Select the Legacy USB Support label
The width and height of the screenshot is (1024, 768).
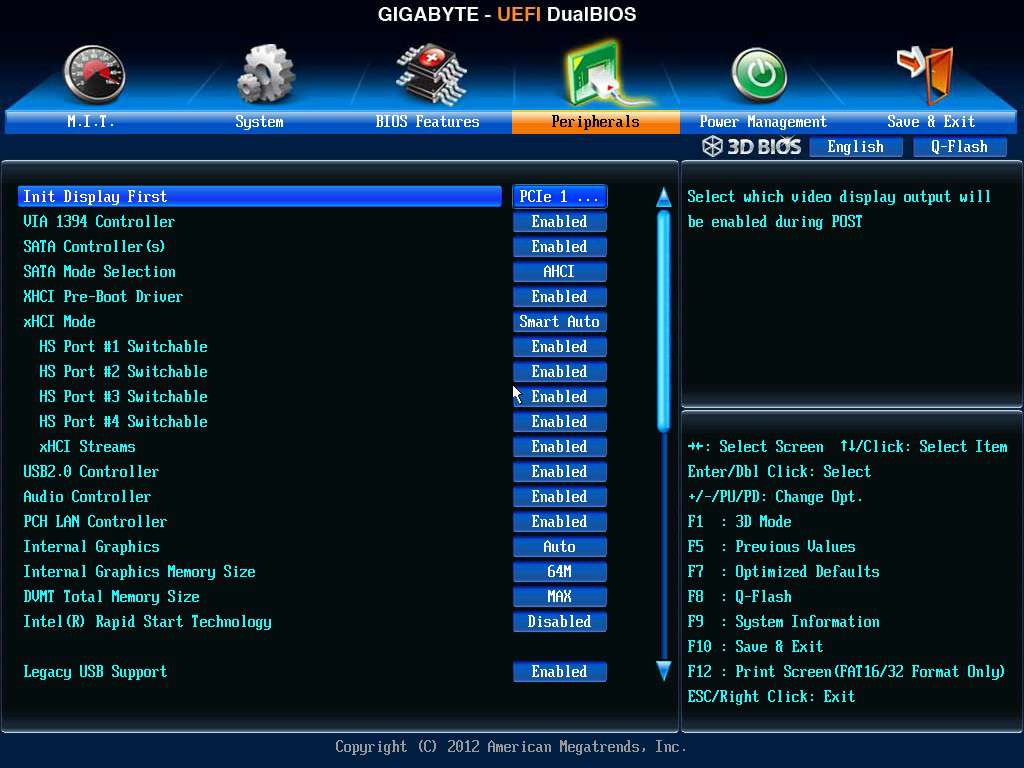tap(95, 672)
